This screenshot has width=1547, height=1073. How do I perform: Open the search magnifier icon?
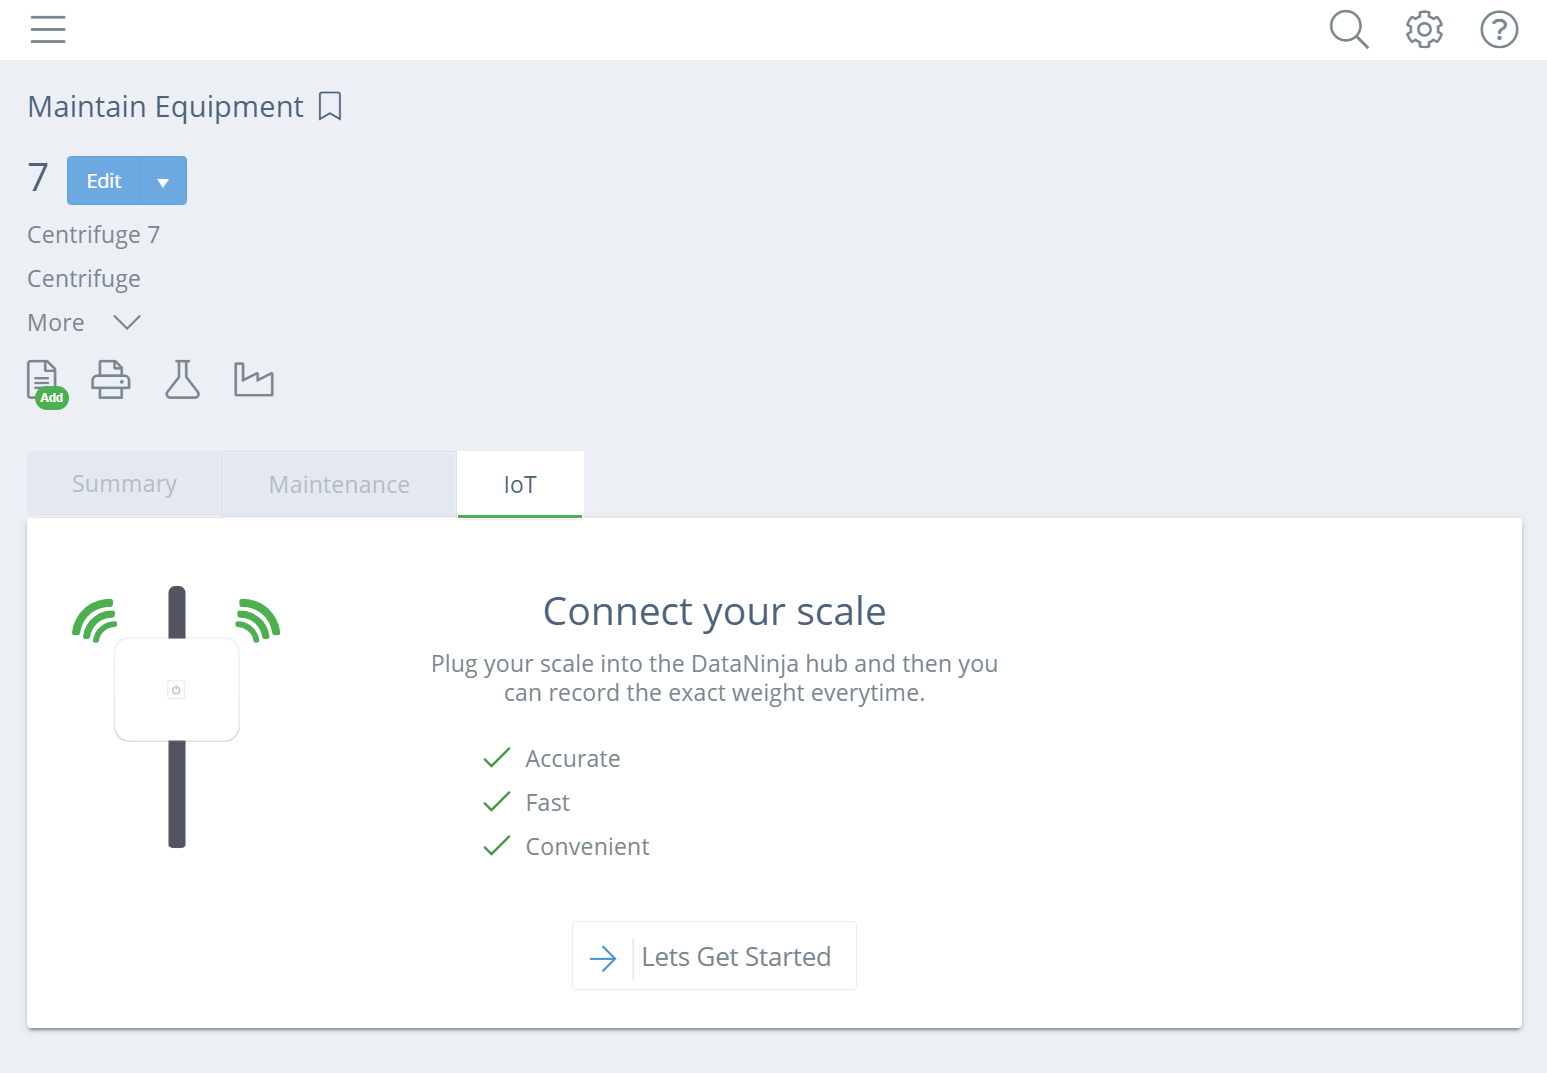pyautogui.click(x=1348, y=29)
